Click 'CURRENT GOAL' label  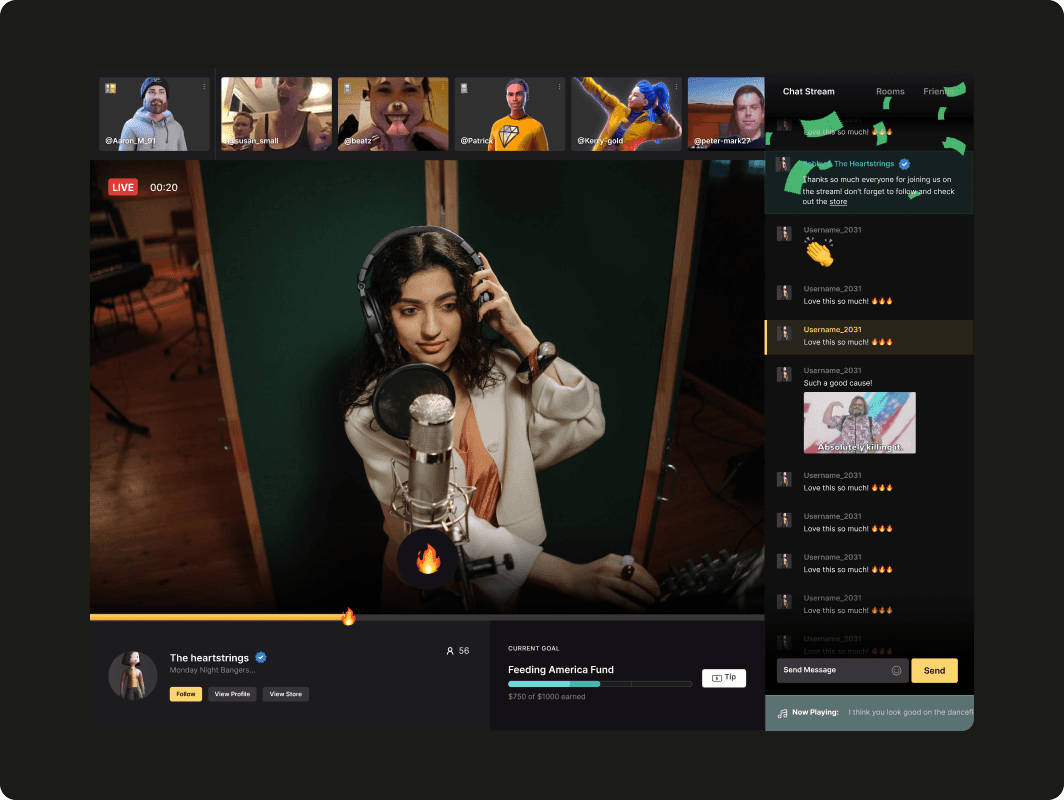coord(534,649)
